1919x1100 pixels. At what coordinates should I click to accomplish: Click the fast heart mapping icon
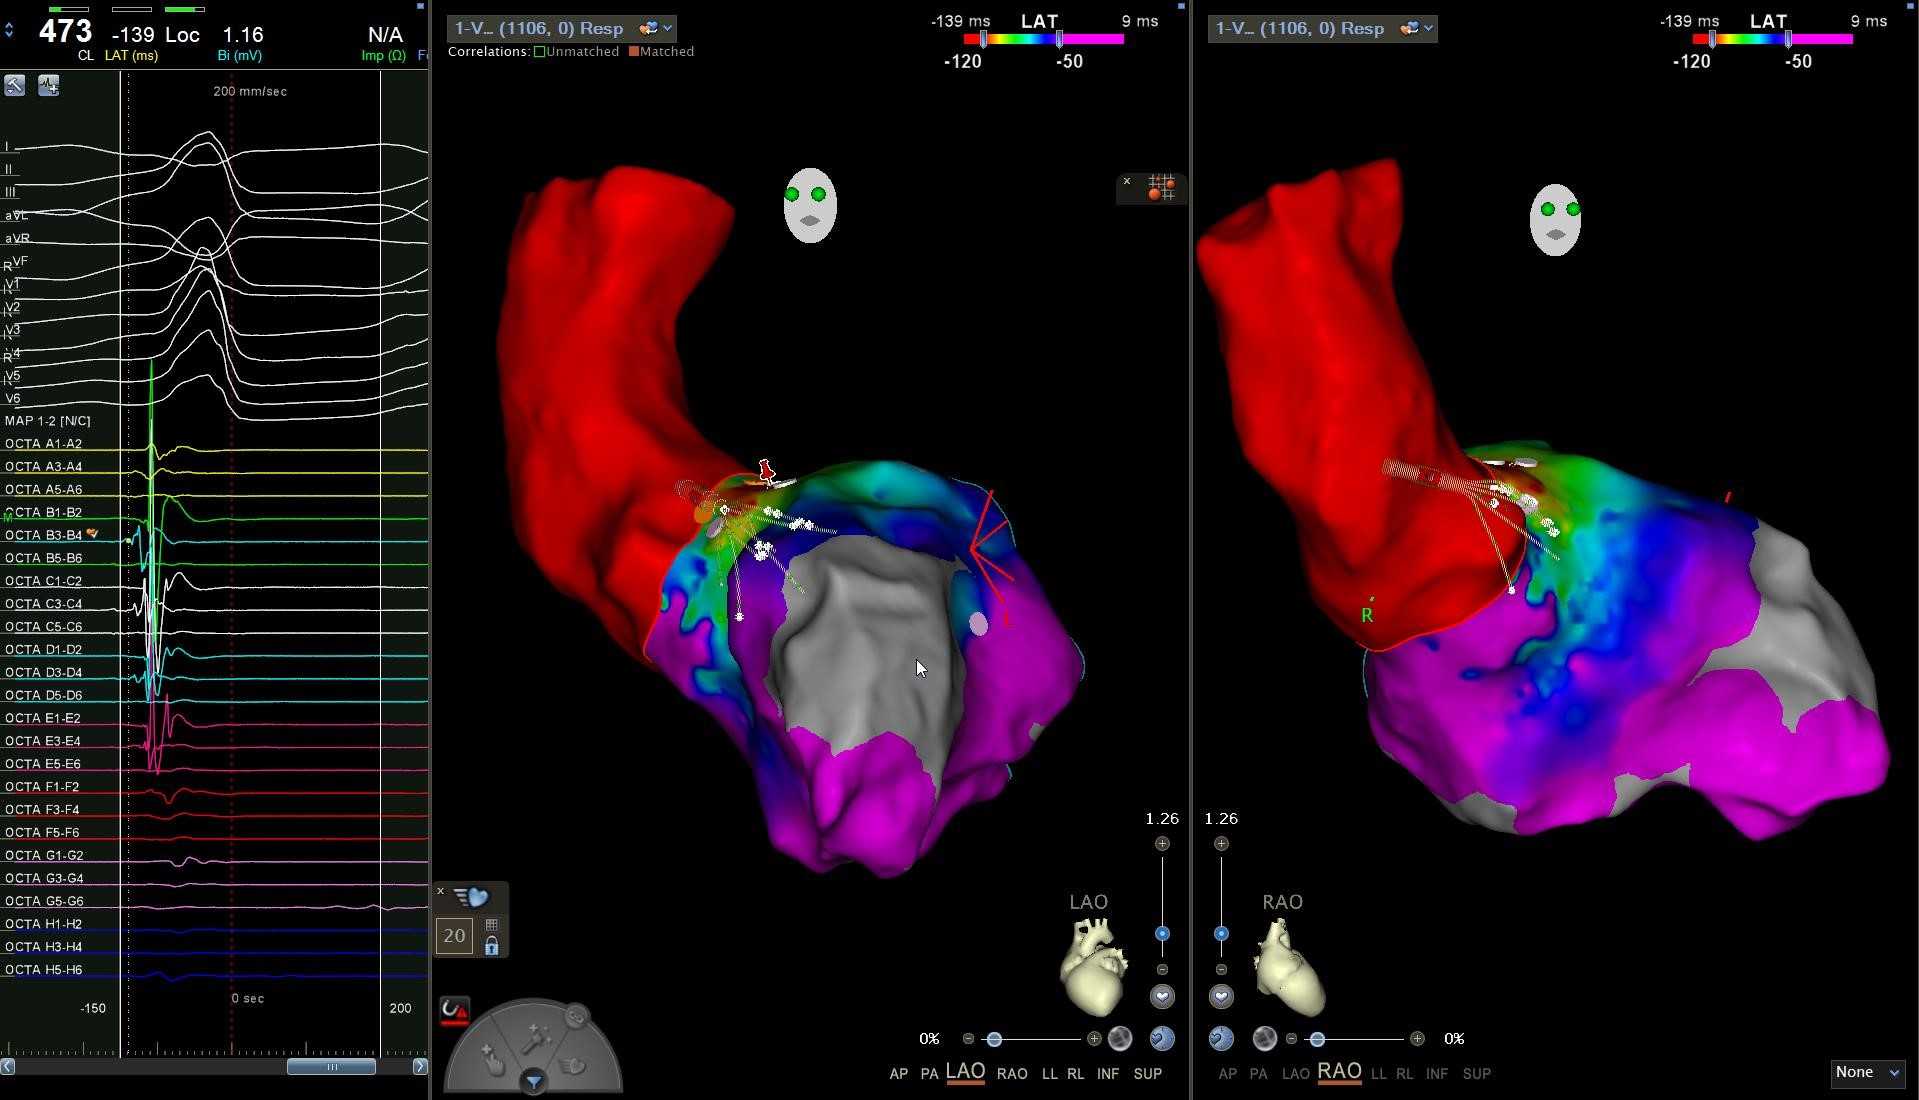coord(471,897)
